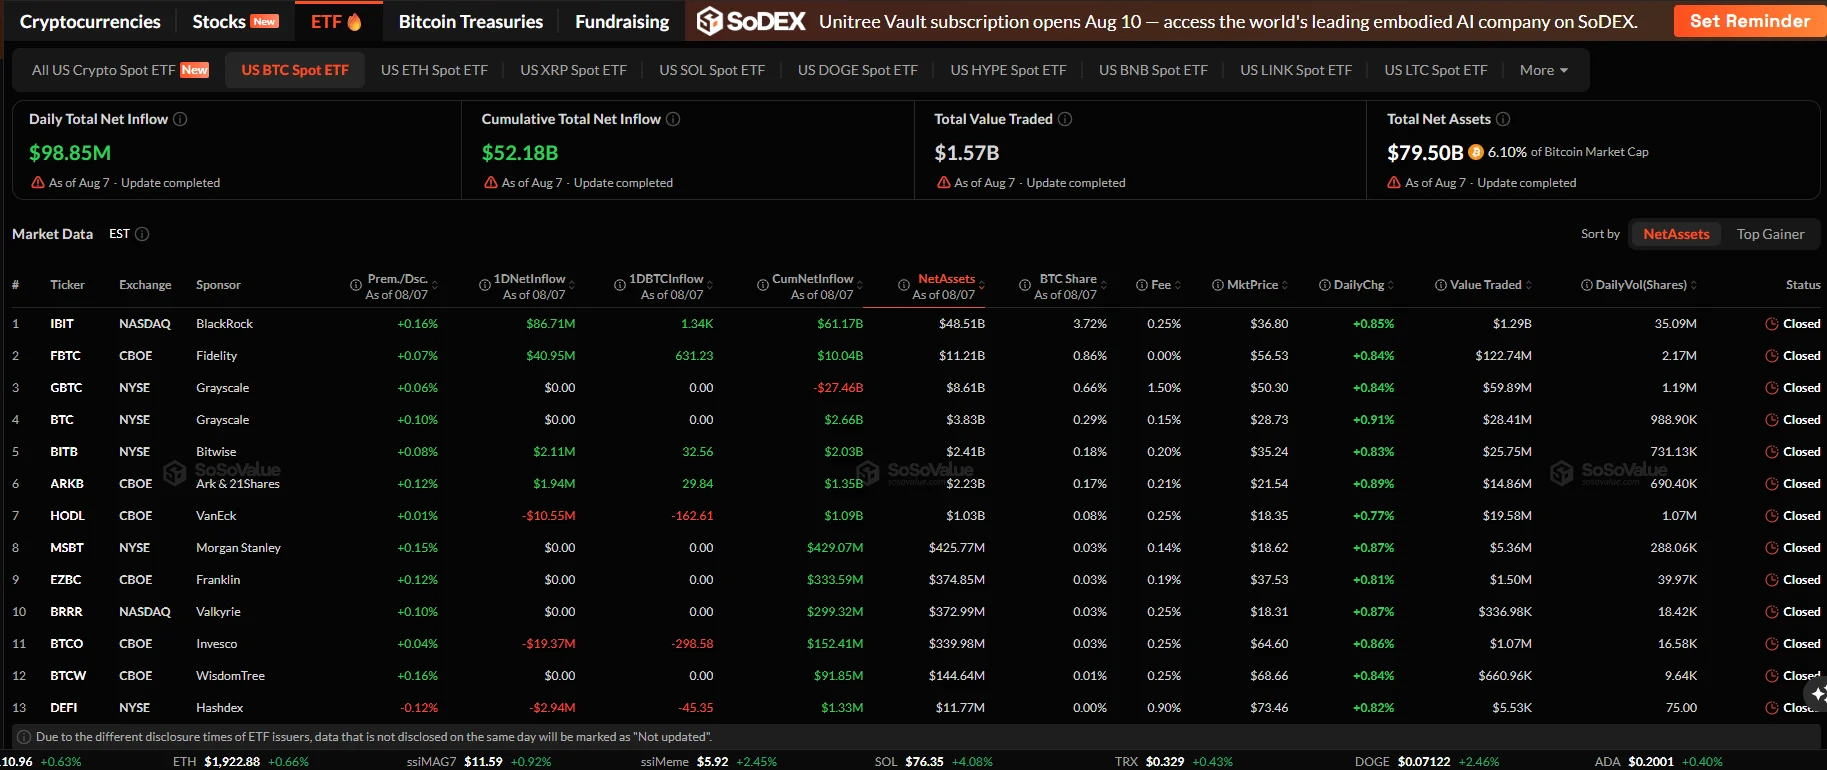This screenshot has width=1827, height=770.
Task: Click the SoDEX logo in banner
Action: pos(751,21)
